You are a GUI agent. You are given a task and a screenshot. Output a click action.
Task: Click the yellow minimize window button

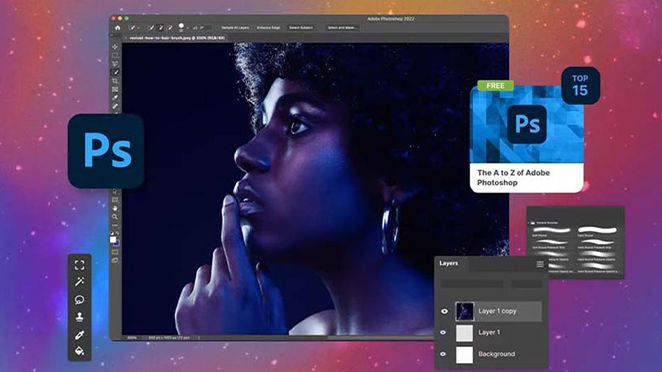tap(120, 19)
